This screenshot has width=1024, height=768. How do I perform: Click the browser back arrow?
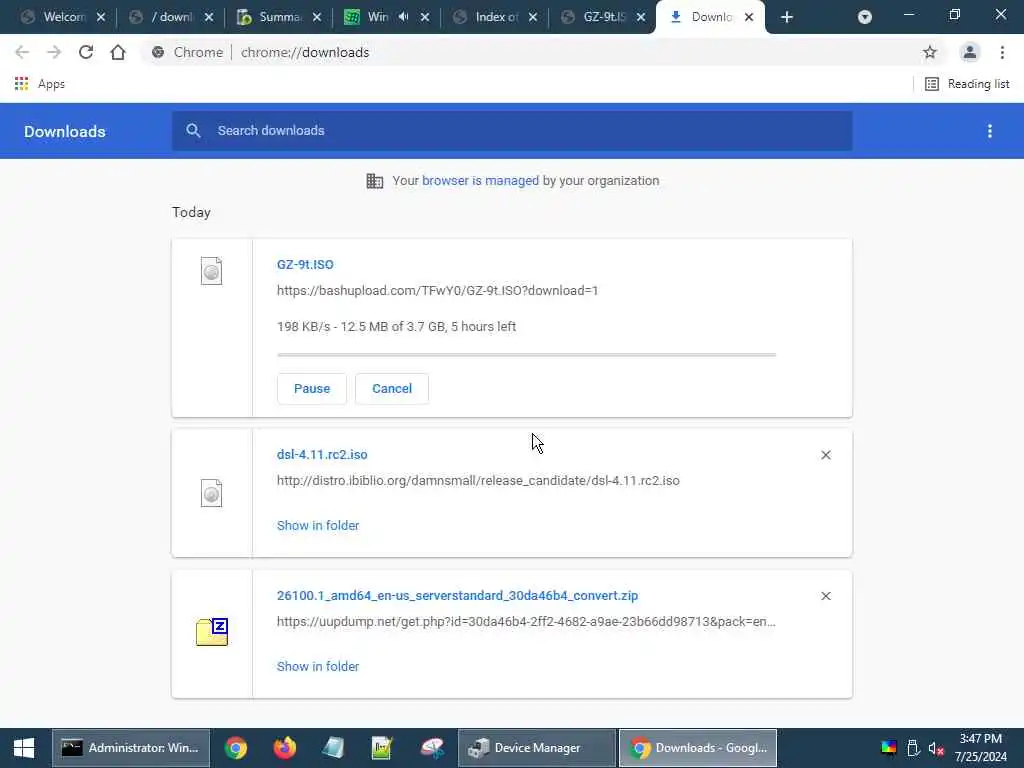pyautogui.click(x=22, y=52)
